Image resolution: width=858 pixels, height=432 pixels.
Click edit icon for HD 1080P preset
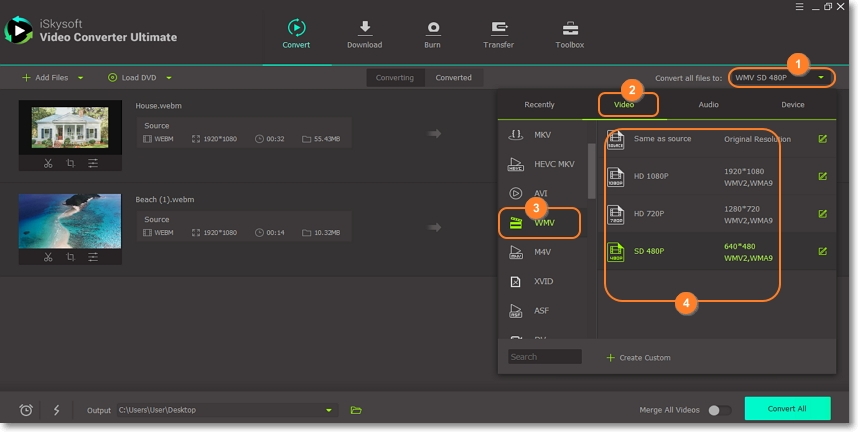pos(822,176)
